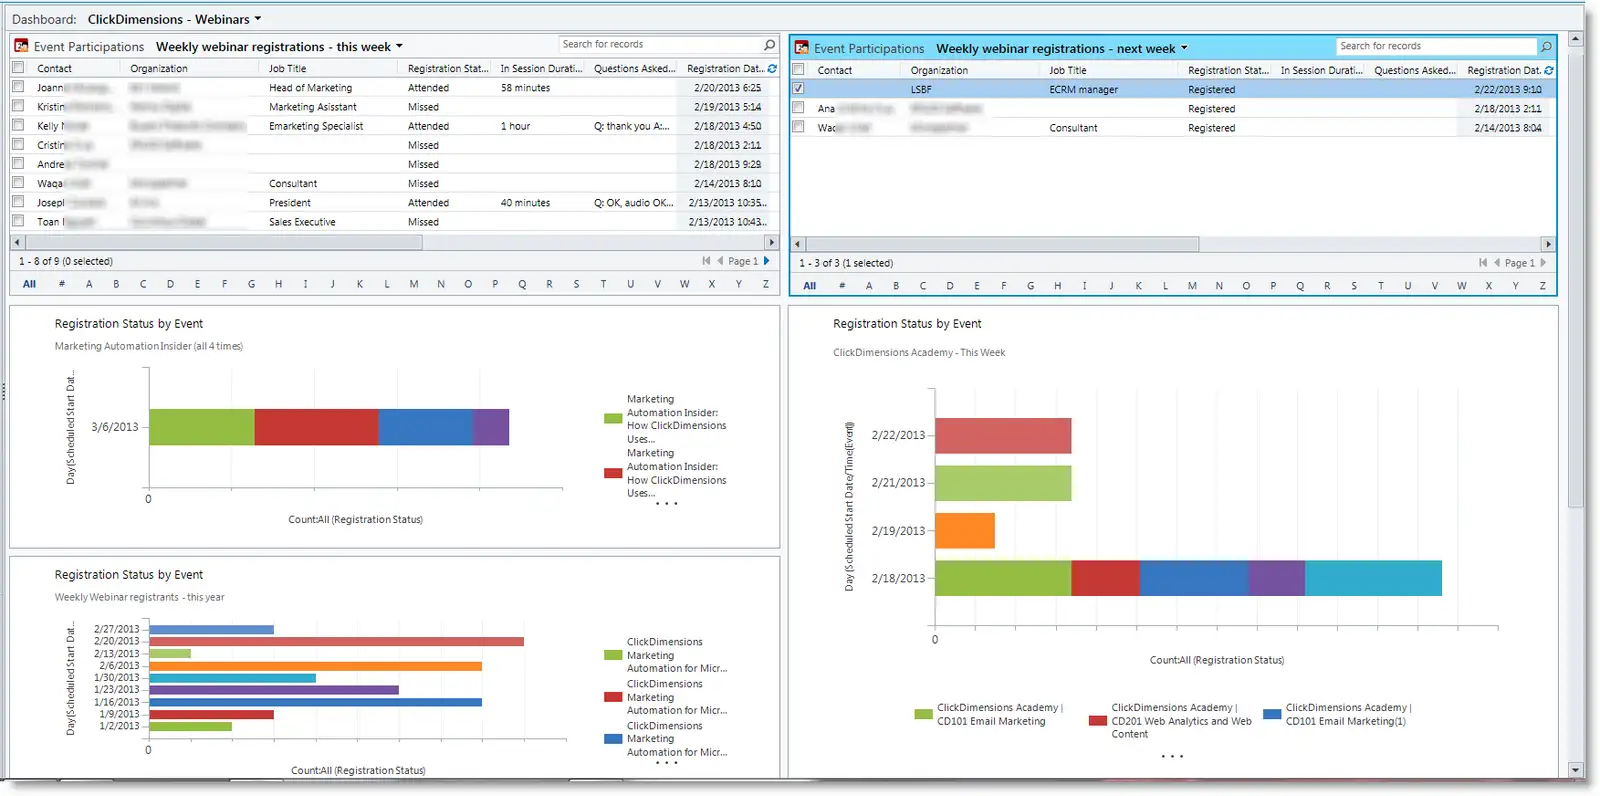Image resolution: width=1600 pixels, height=796 pixels.
Task: Click the scroll-right arrow under the next week grid
Action: click(x=1548, y=244)
